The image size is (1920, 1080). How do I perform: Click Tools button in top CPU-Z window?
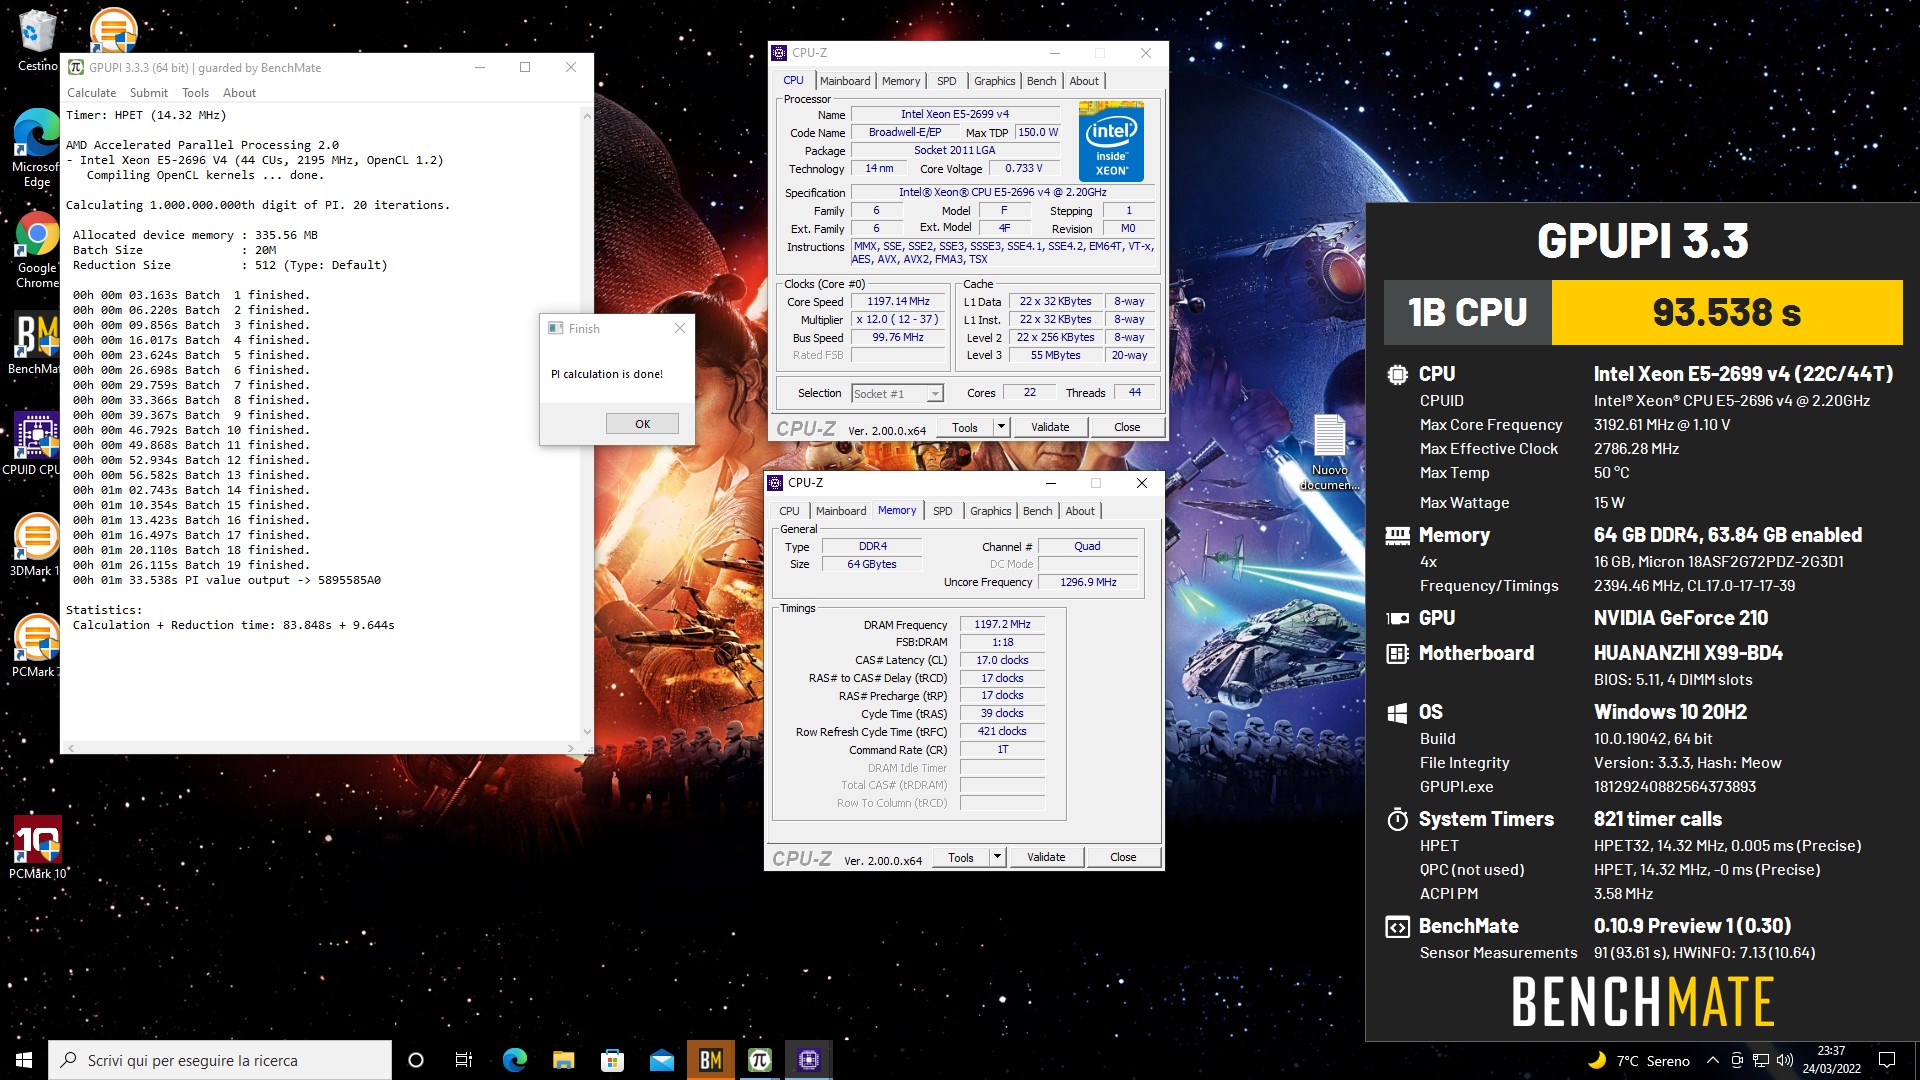tap(965, 427)
